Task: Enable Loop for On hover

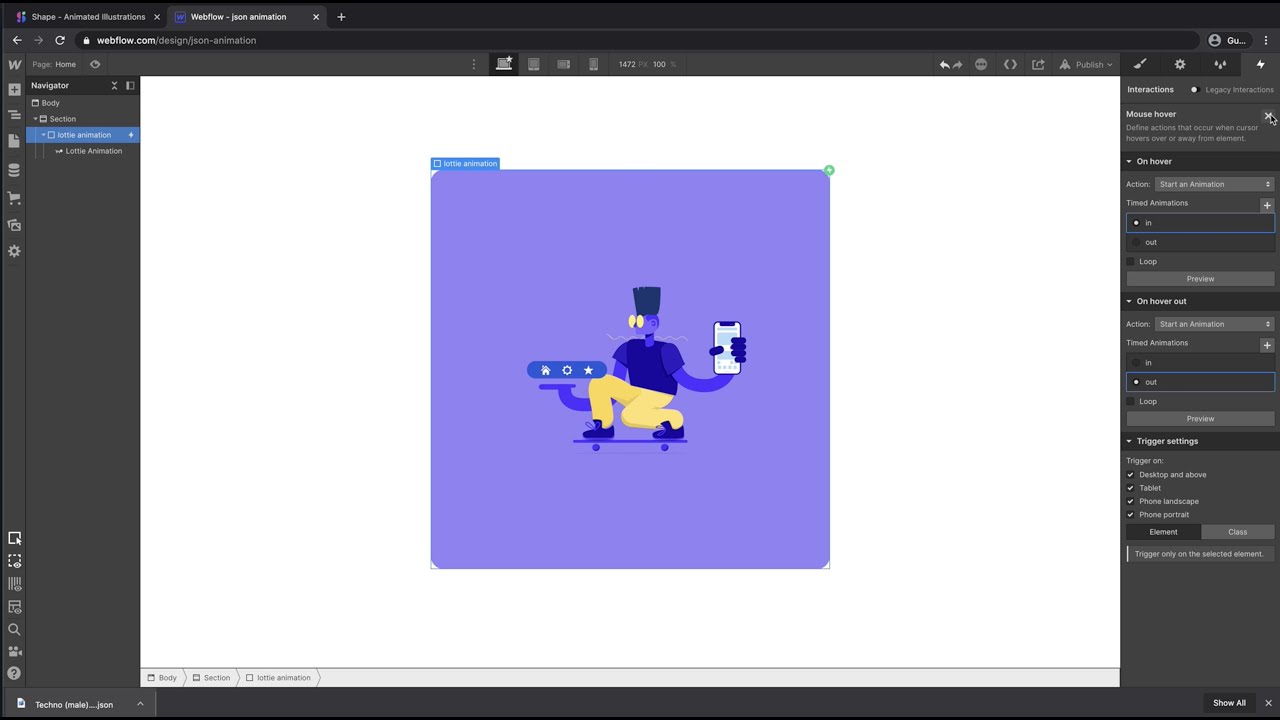Action: click(x=1131, y=262)
